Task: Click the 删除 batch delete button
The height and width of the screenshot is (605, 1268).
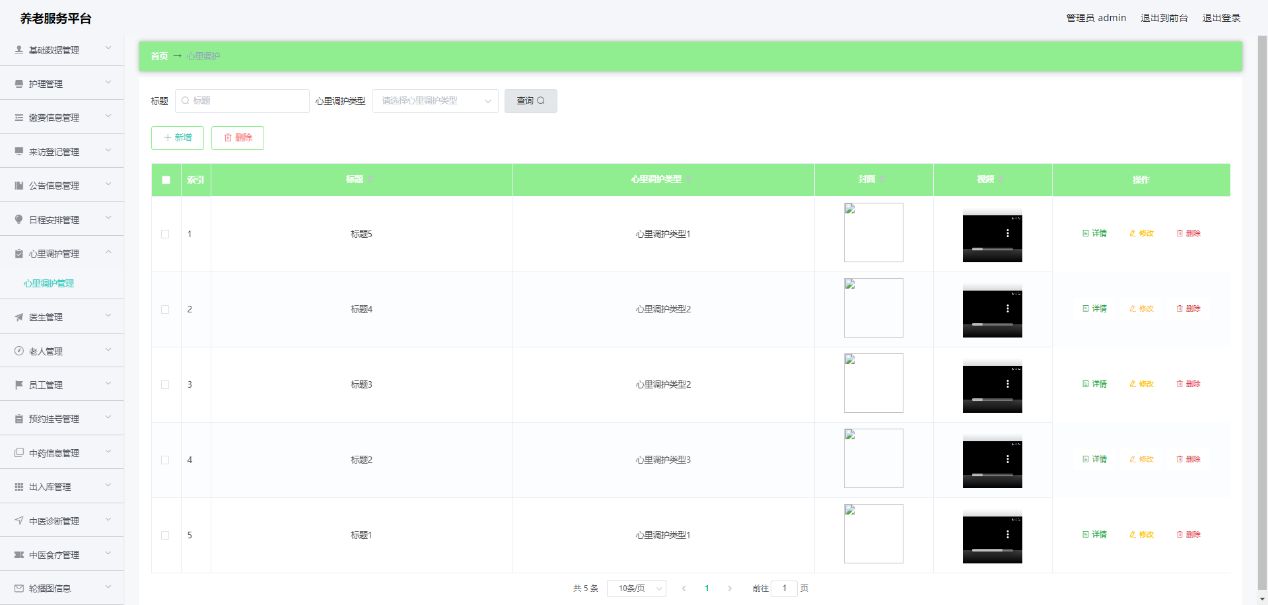Action: point(238,138)
